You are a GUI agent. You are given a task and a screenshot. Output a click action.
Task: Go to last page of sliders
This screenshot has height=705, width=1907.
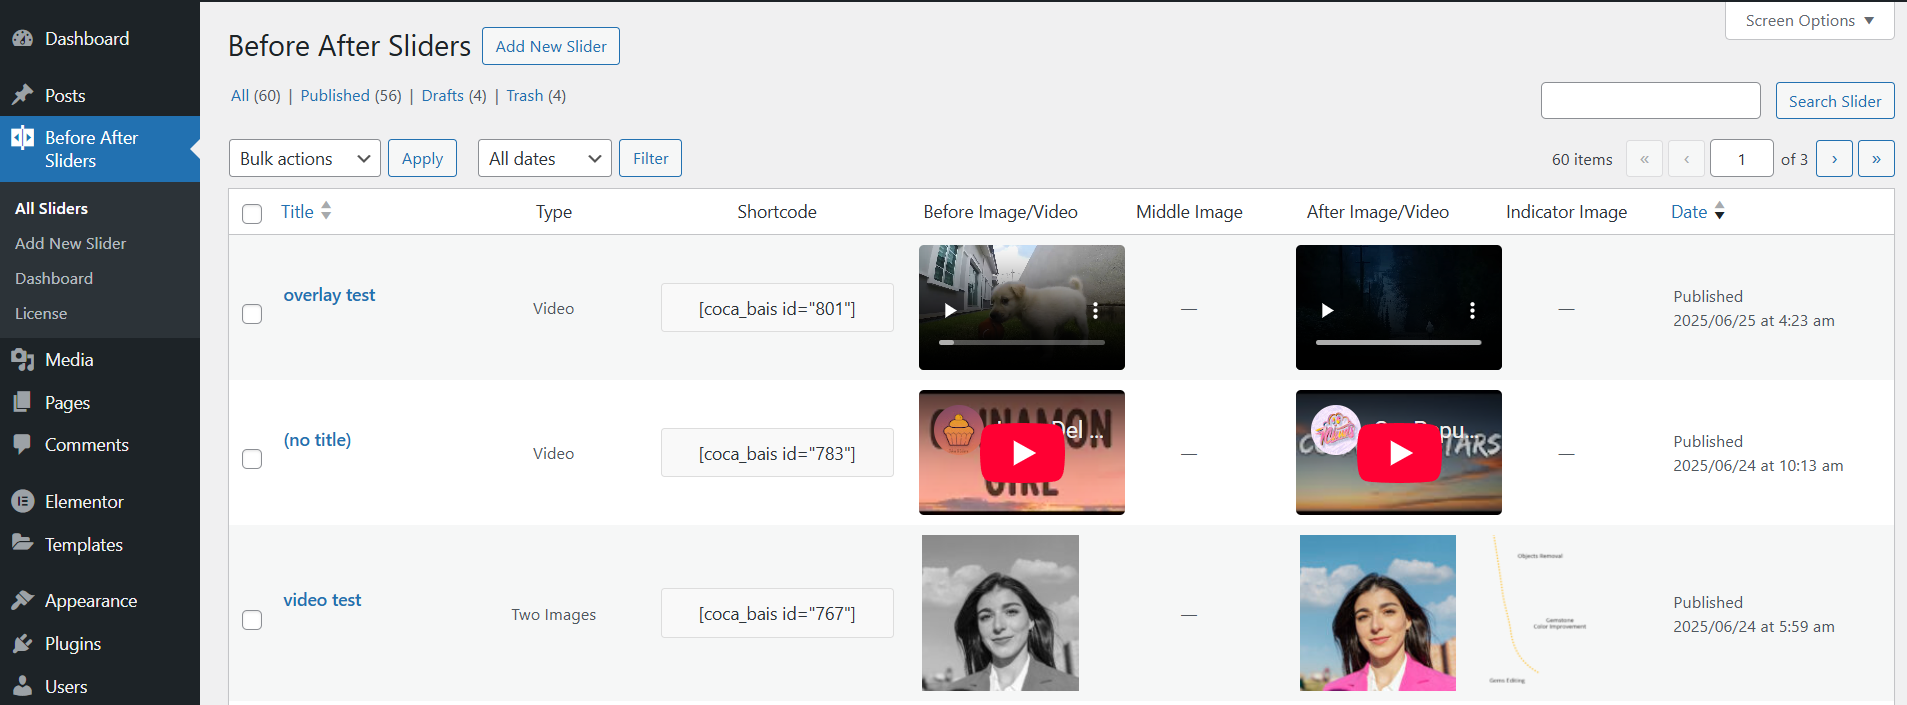1876,159
